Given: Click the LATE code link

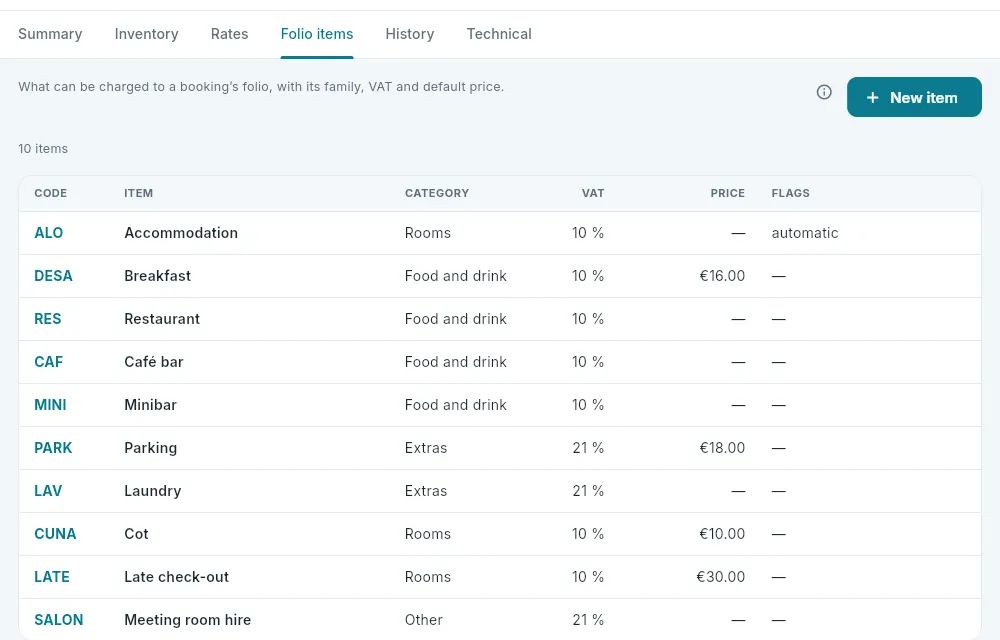Looking at the screenshot, I should [52, 577].
